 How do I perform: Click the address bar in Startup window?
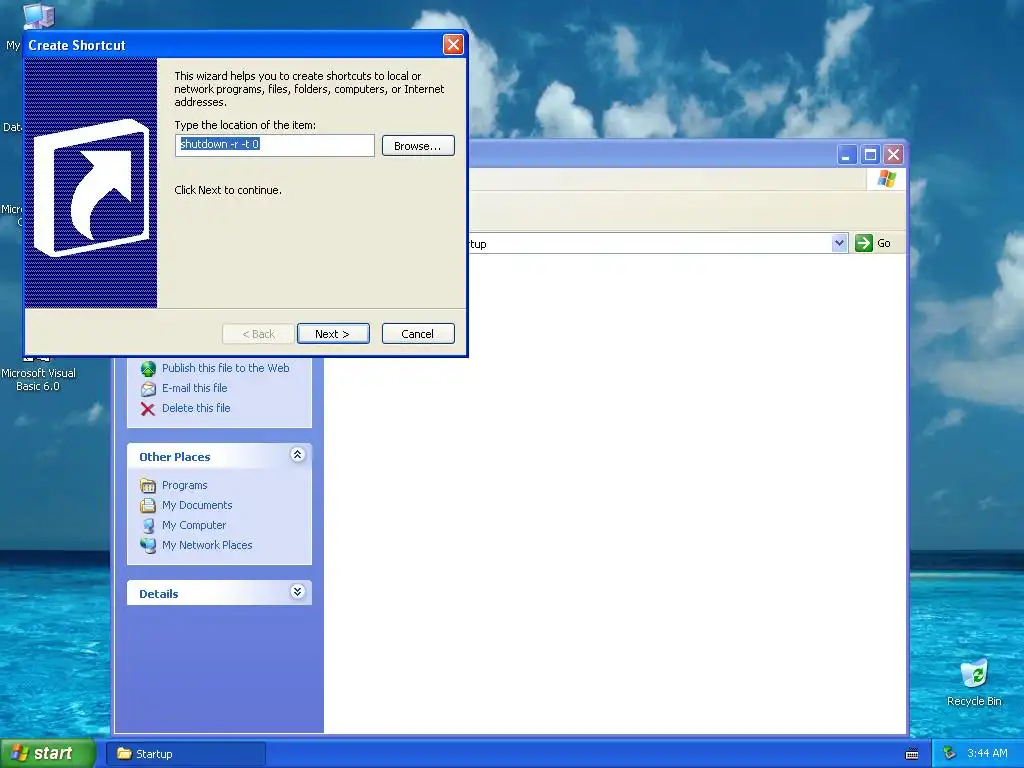pyautogui.click(x=650, y=244)
